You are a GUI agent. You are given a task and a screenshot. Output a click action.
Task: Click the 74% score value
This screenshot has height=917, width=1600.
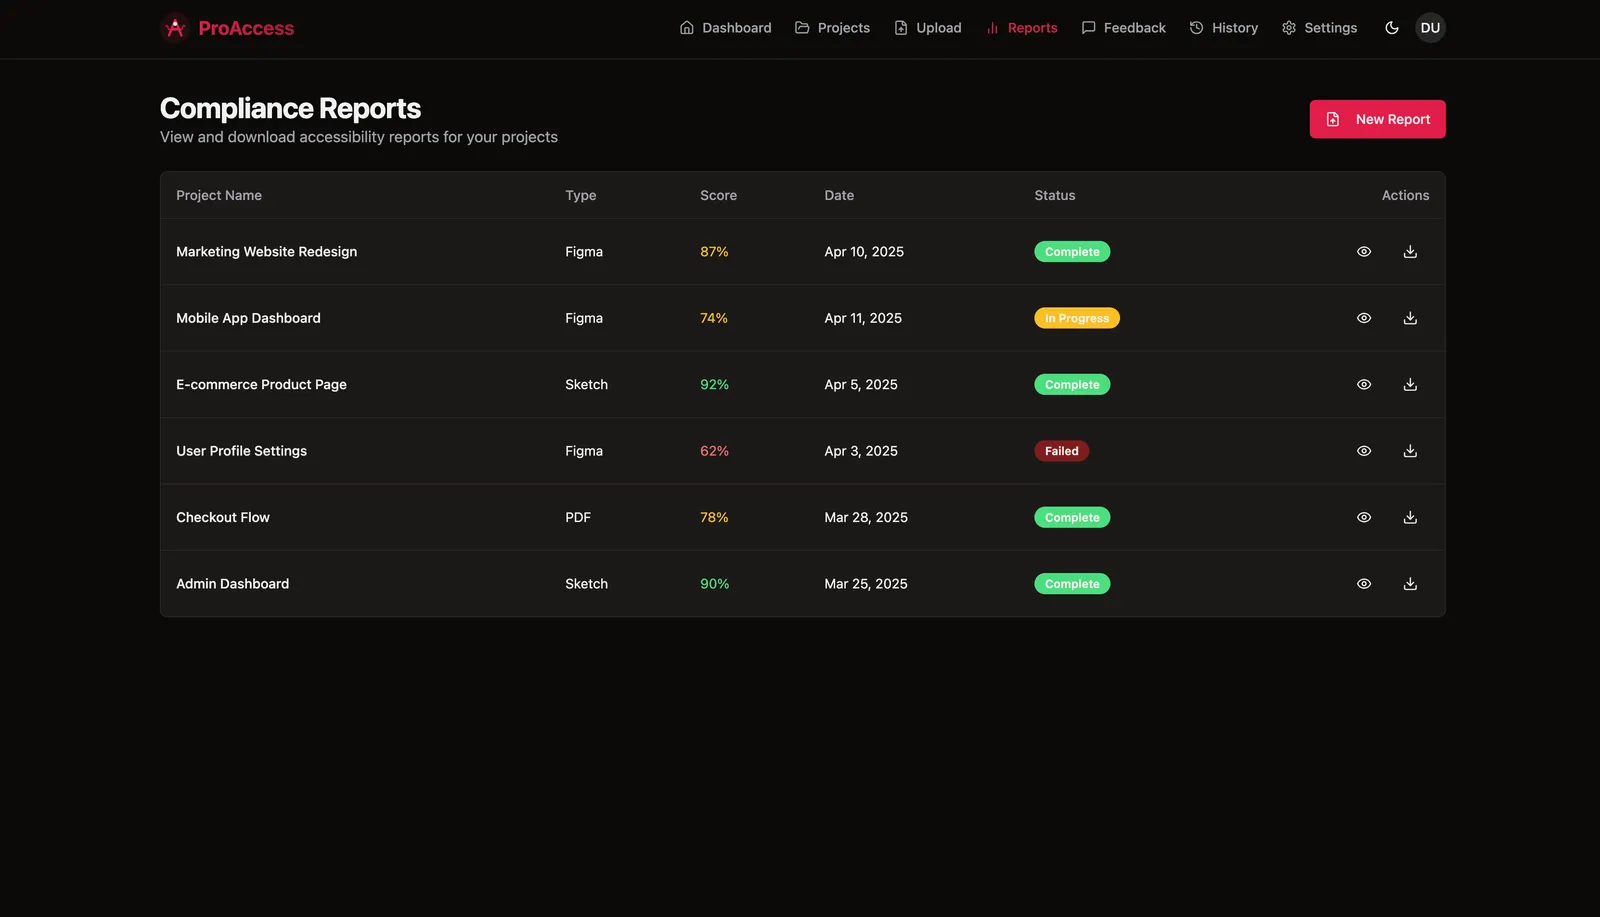click(x=714, y=318)
